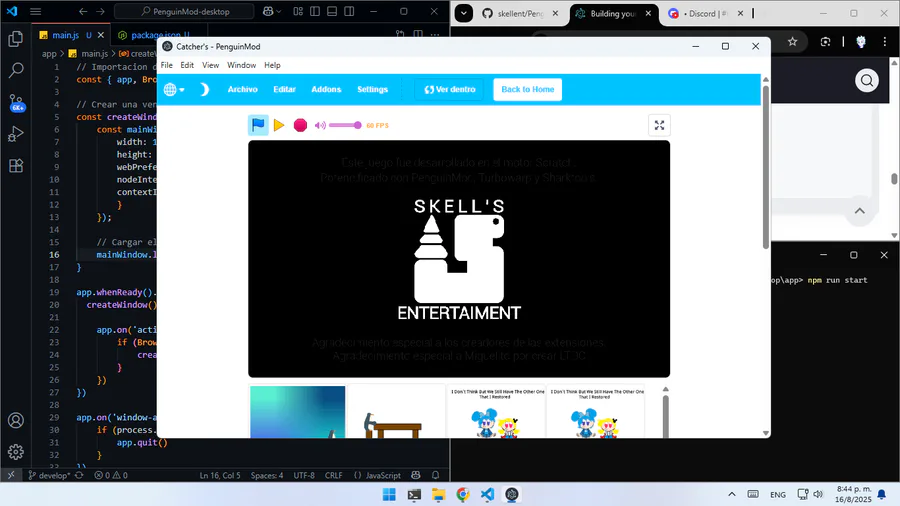Open VS Code Accounts icon
Screen dimensions: 900x506
point(16,421)
